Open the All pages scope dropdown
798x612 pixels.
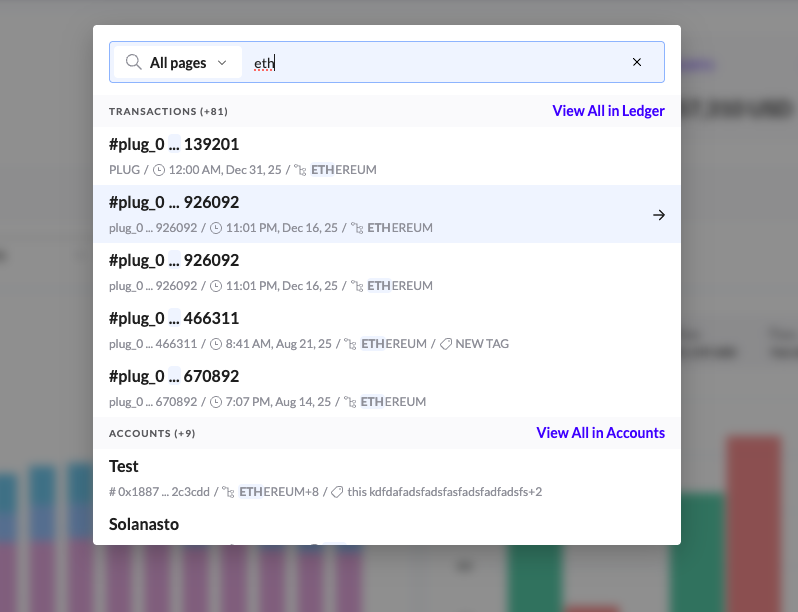178,62
